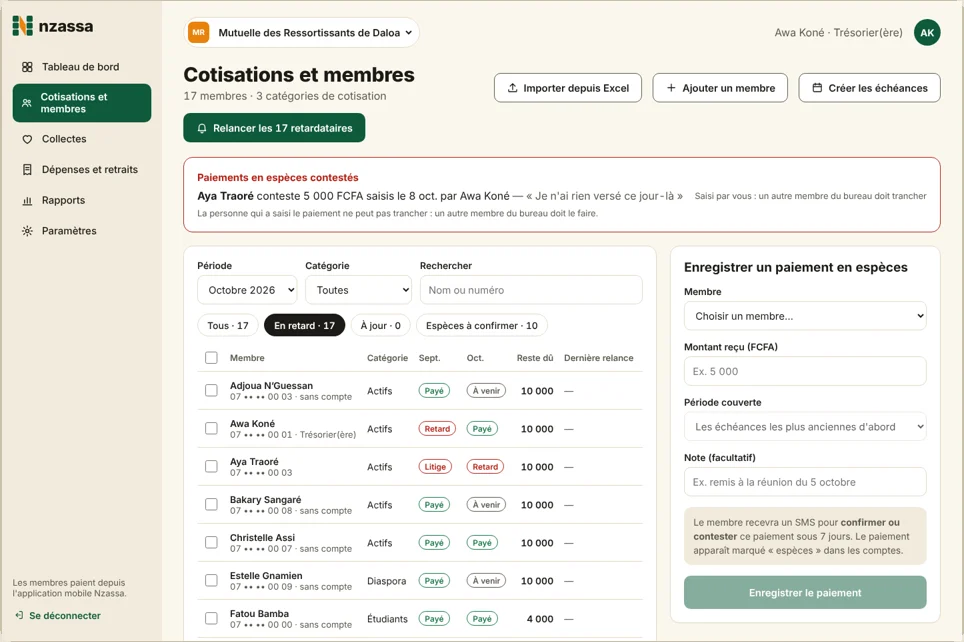This screenshot has width=964, height=642.
Task: Click Enregistrer le paiement button
Action: point(805,592)
